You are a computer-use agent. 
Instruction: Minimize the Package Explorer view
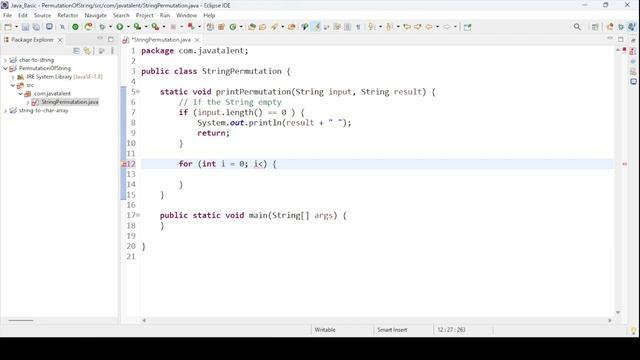pos(100,39)
